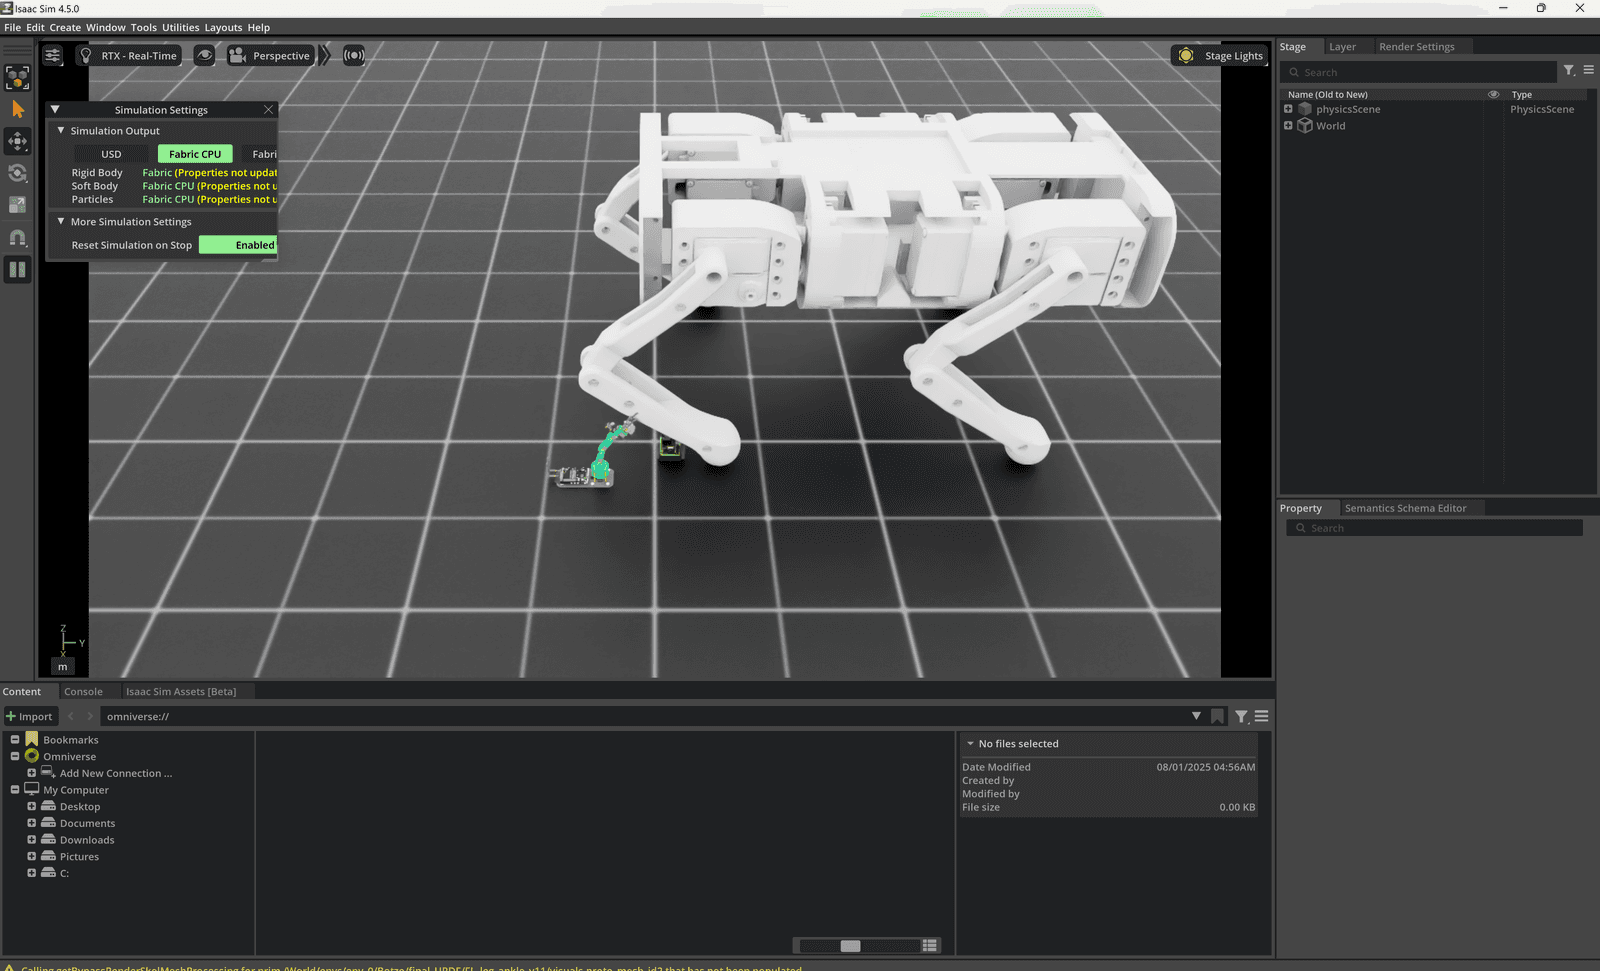Click the visibility eye column header
1600x971 pixels.
pyautogui.click(x=1493, y=94)
